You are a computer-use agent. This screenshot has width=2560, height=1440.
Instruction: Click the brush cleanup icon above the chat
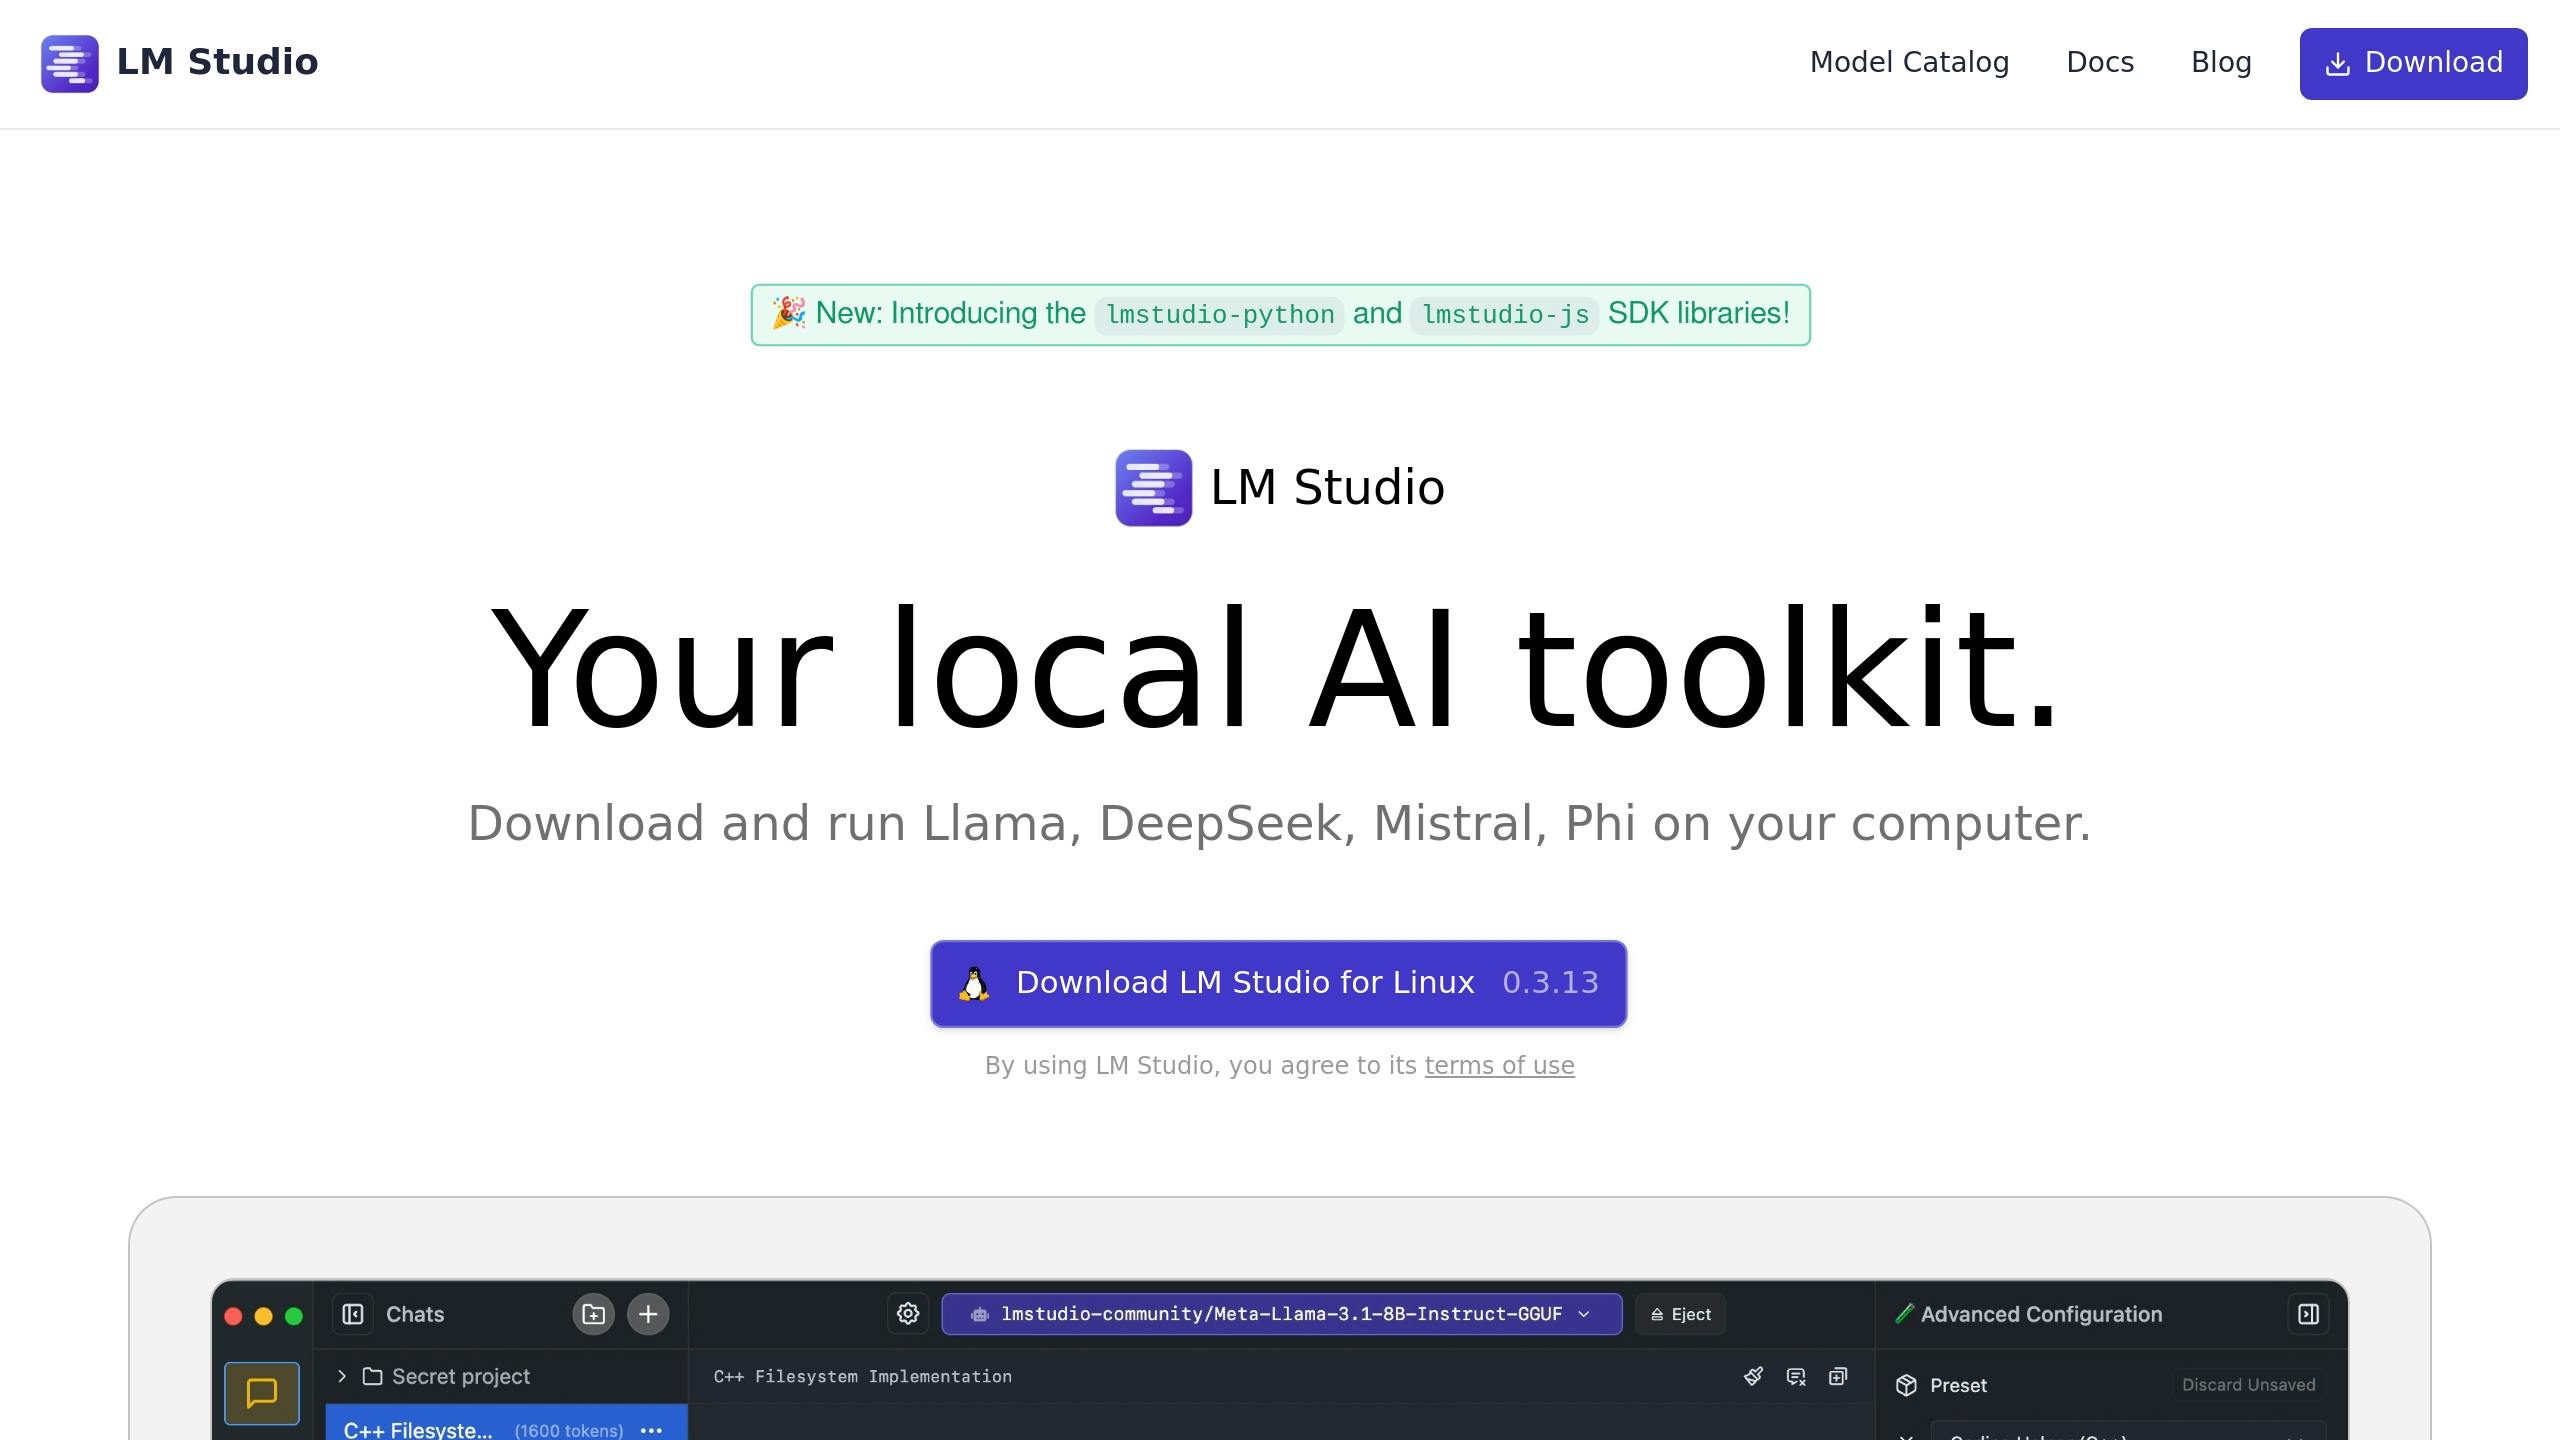coord(1753,1376)
